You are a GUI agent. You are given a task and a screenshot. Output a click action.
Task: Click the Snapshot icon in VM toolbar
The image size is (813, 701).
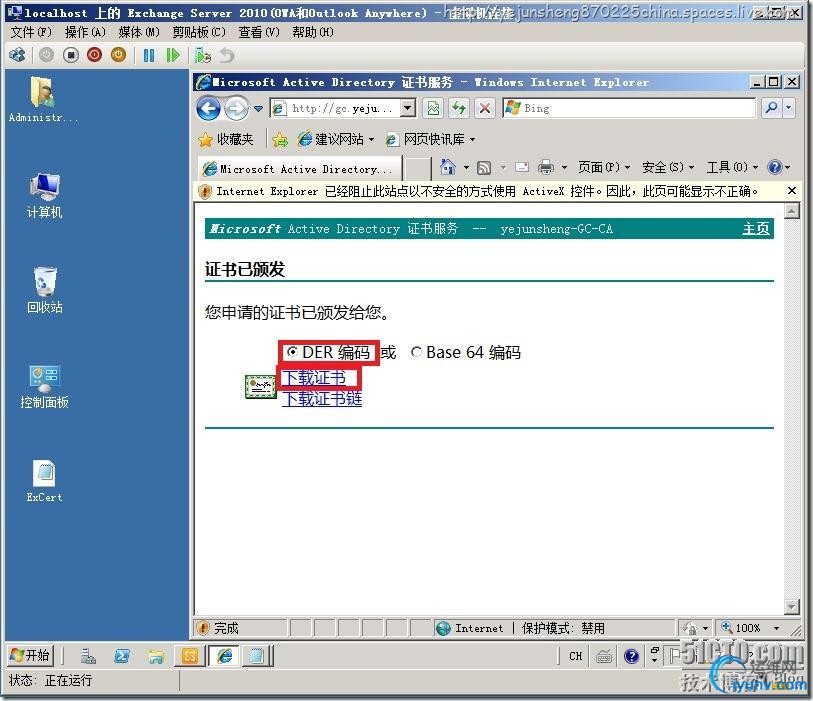pyautogui.click(x=203, y=55)
